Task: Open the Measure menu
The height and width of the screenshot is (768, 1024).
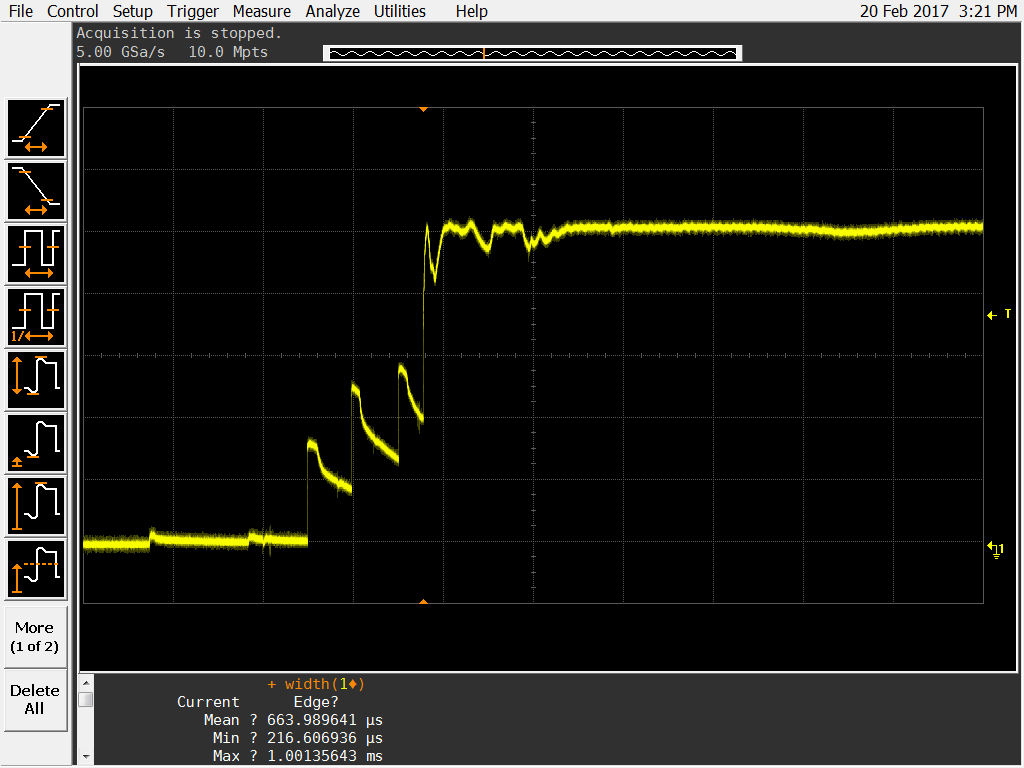Action: click(x=262, y=11)
